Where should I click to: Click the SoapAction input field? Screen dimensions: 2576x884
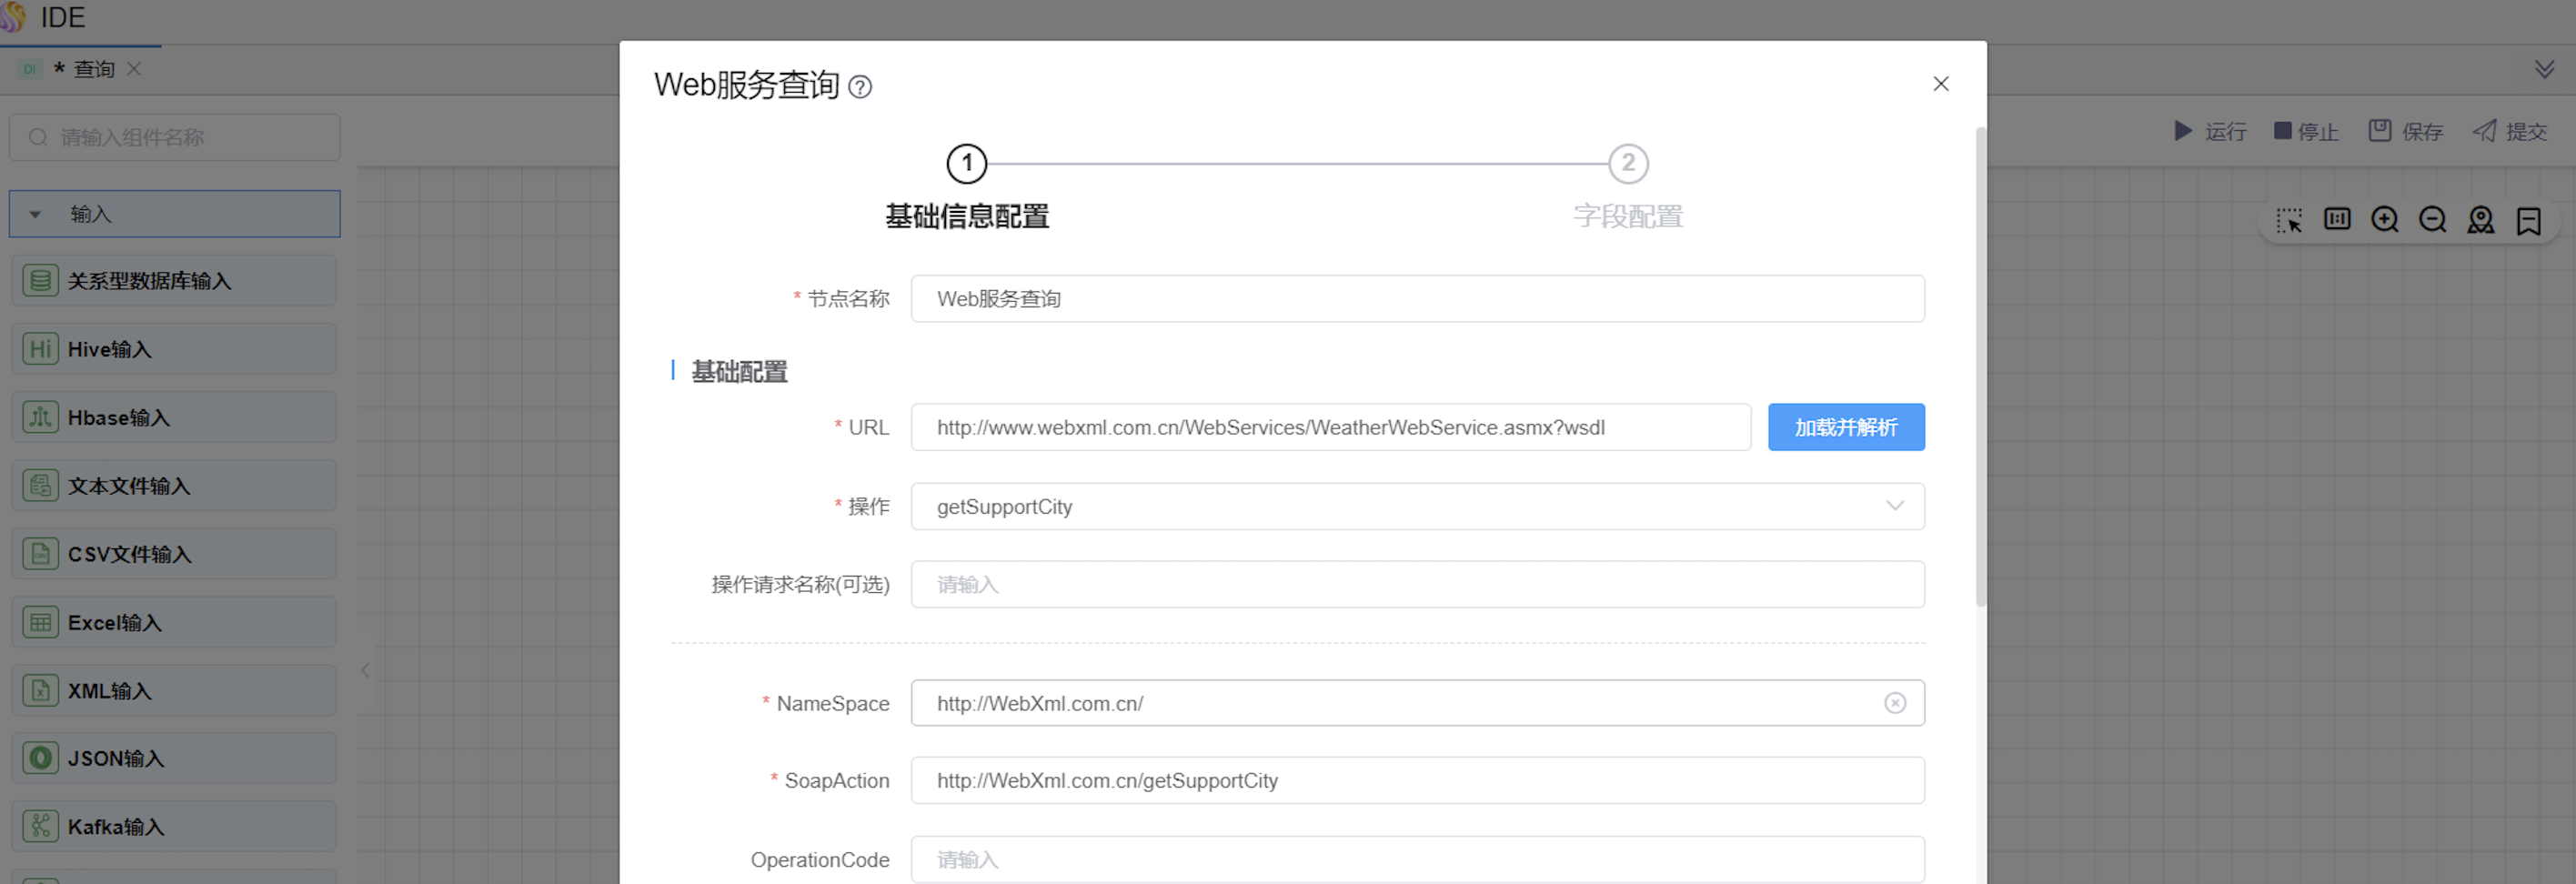click(x=1417, y=781)
